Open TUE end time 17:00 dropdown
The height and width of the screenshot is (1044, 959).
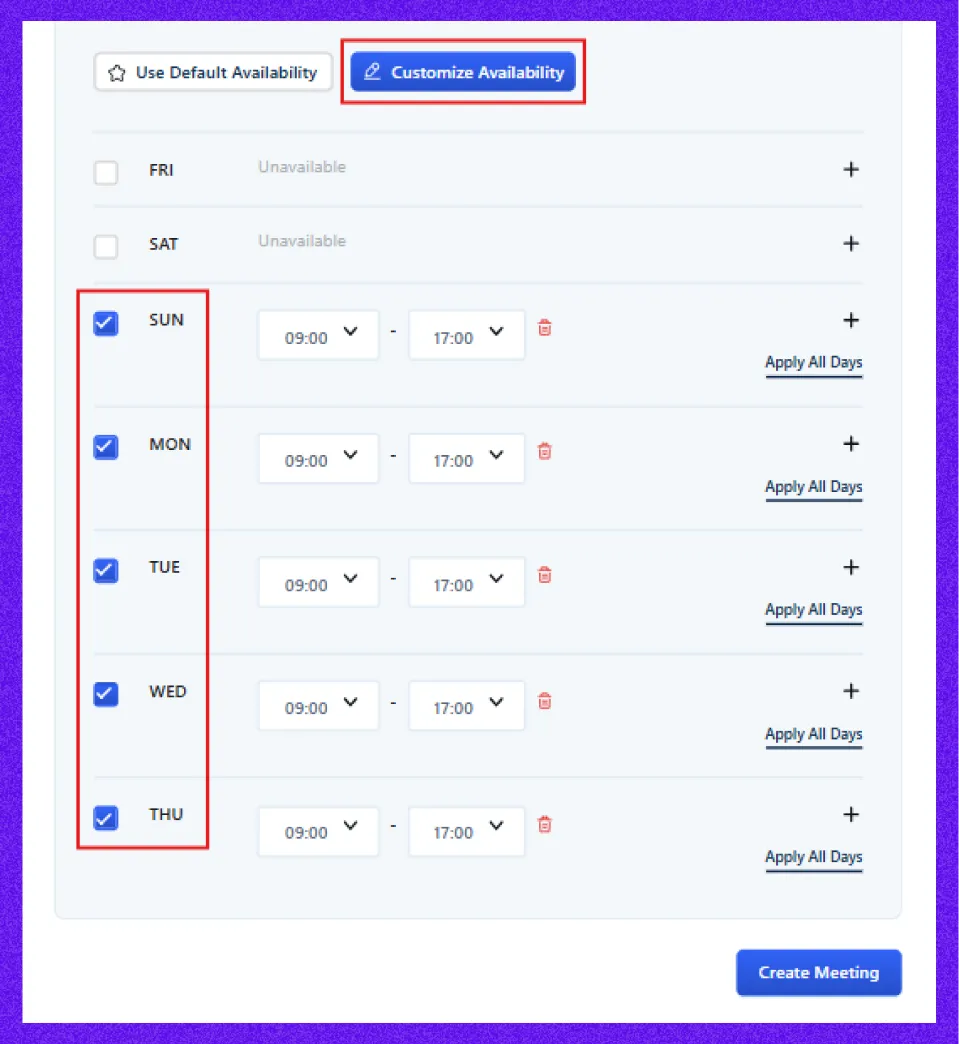point(466,582)
